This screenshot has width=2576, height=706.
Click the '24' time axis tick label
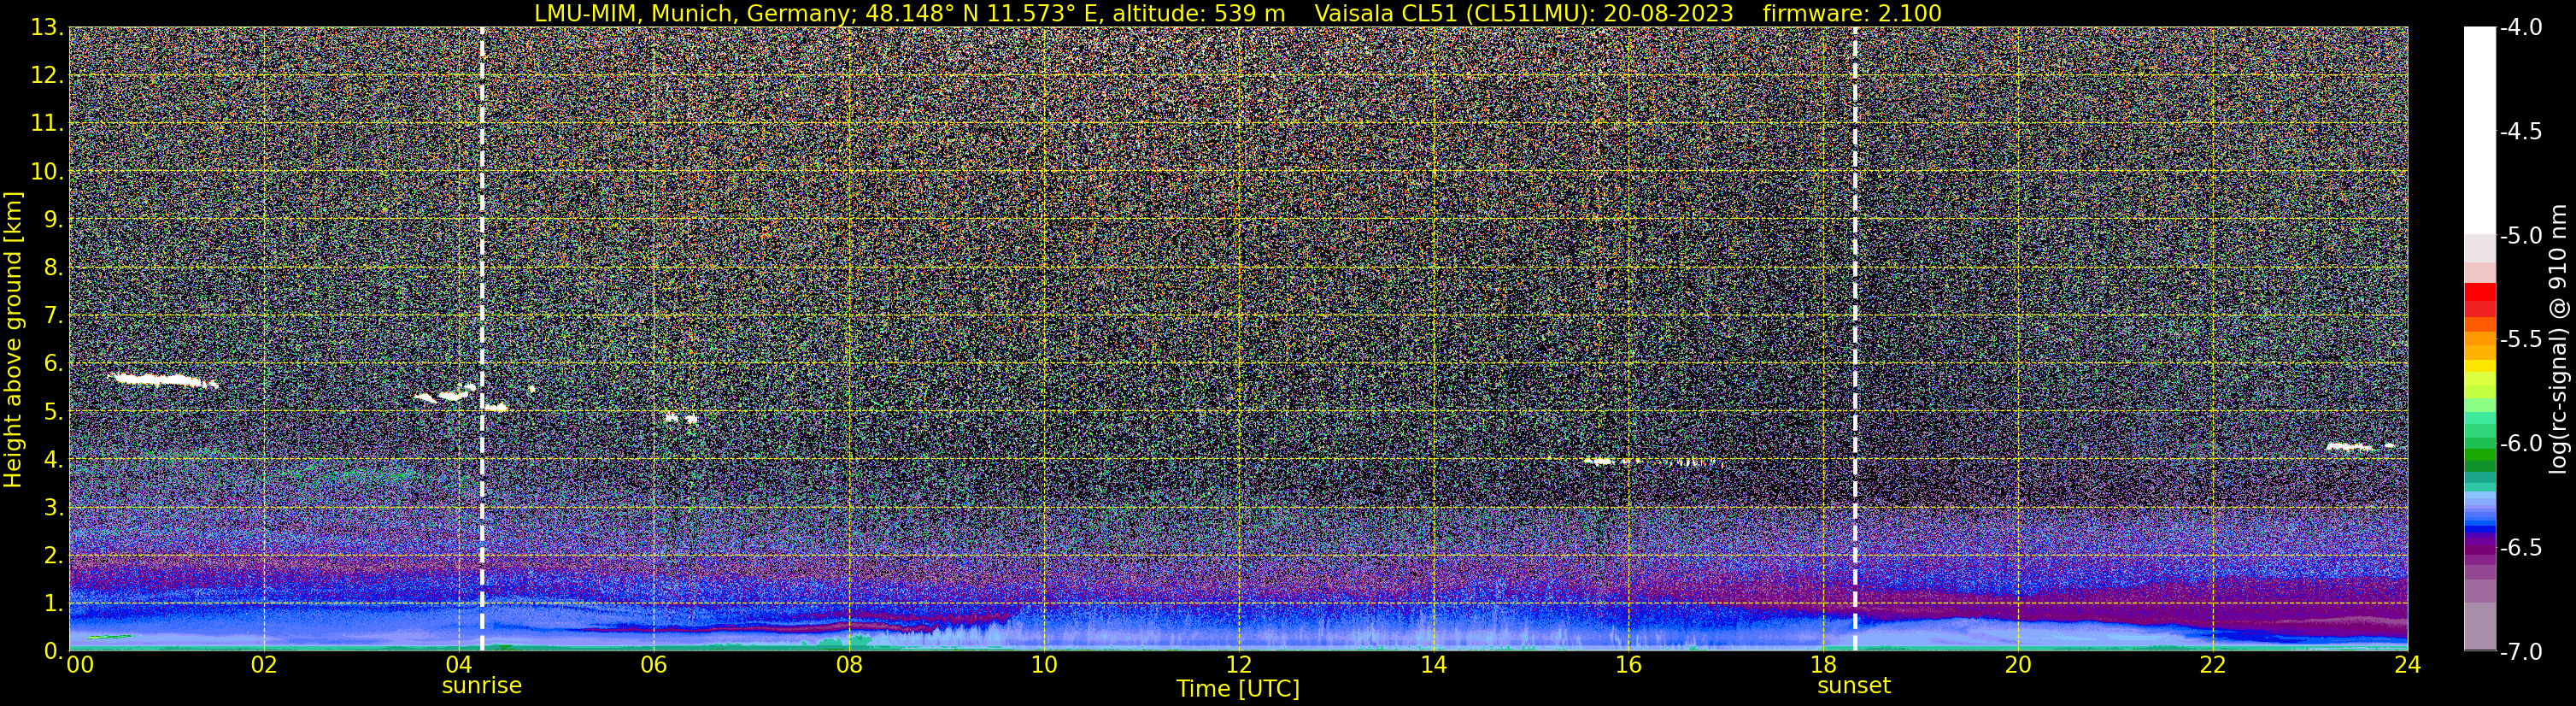(2407, 665)
